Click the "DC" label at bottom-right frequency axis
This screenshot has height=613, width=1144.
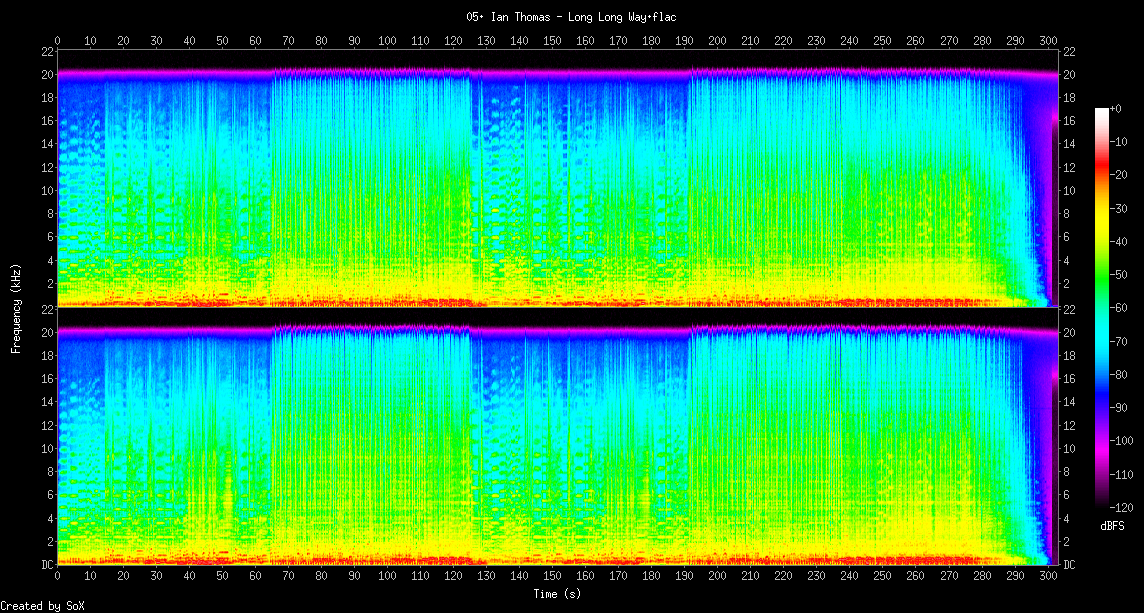[x=1069, y=565]
